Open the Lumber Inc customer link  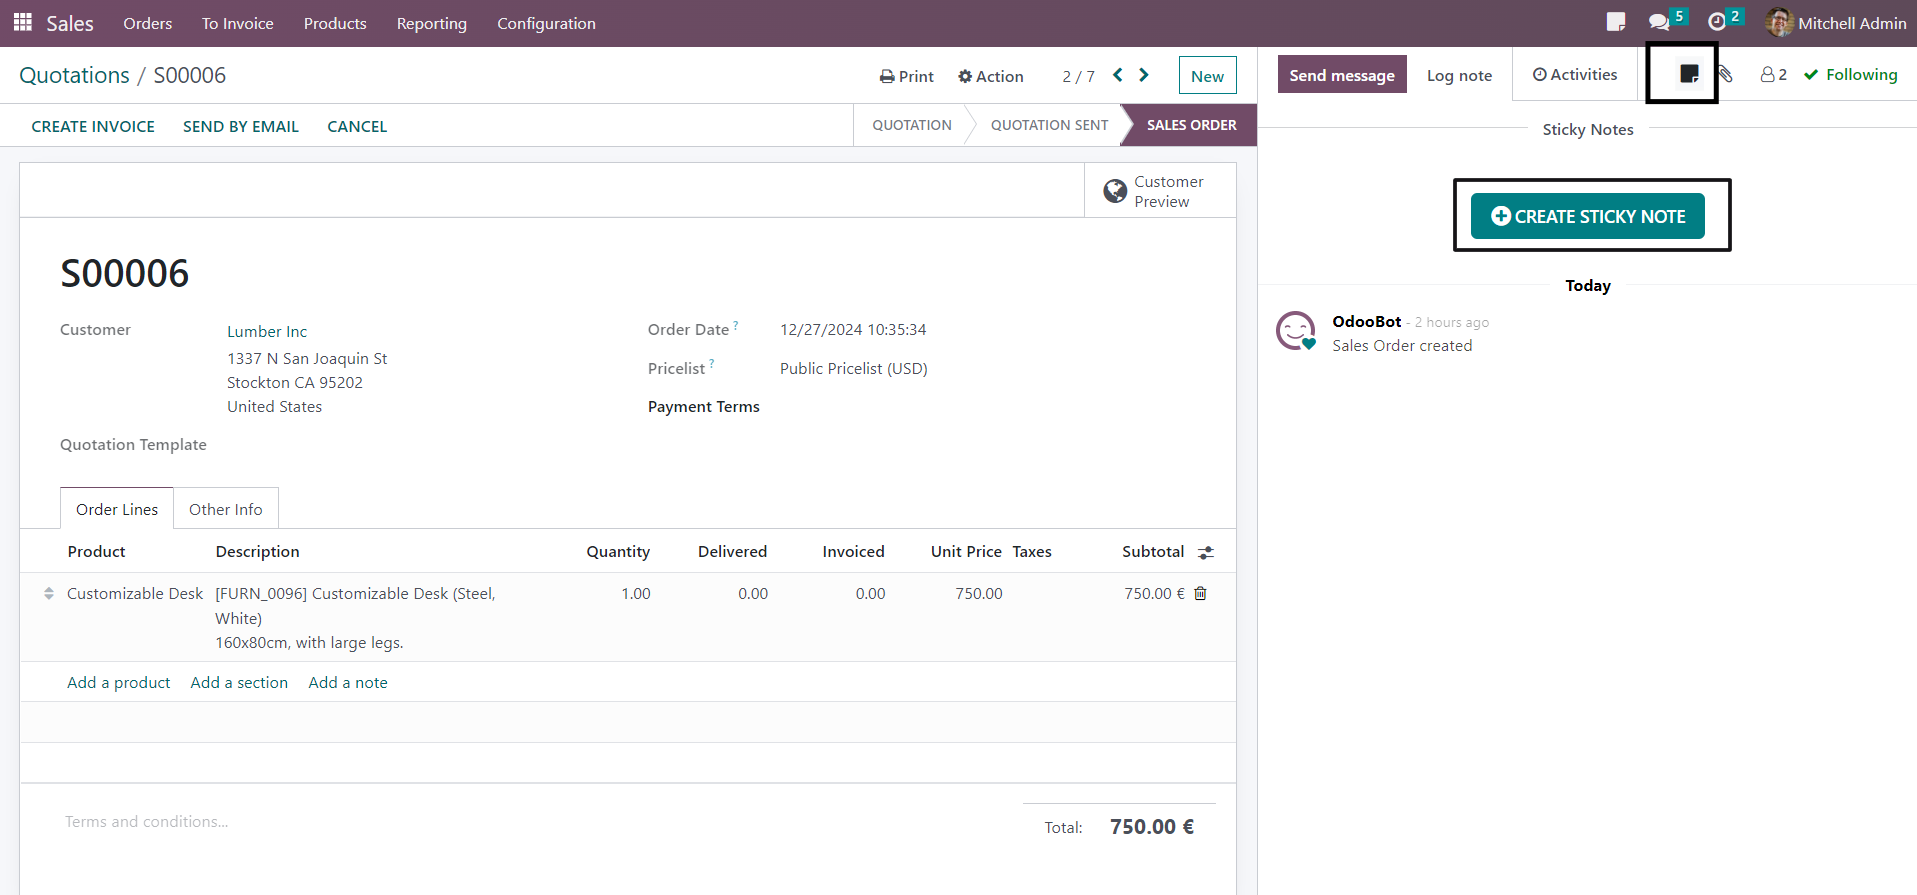(x=267, y=331)
